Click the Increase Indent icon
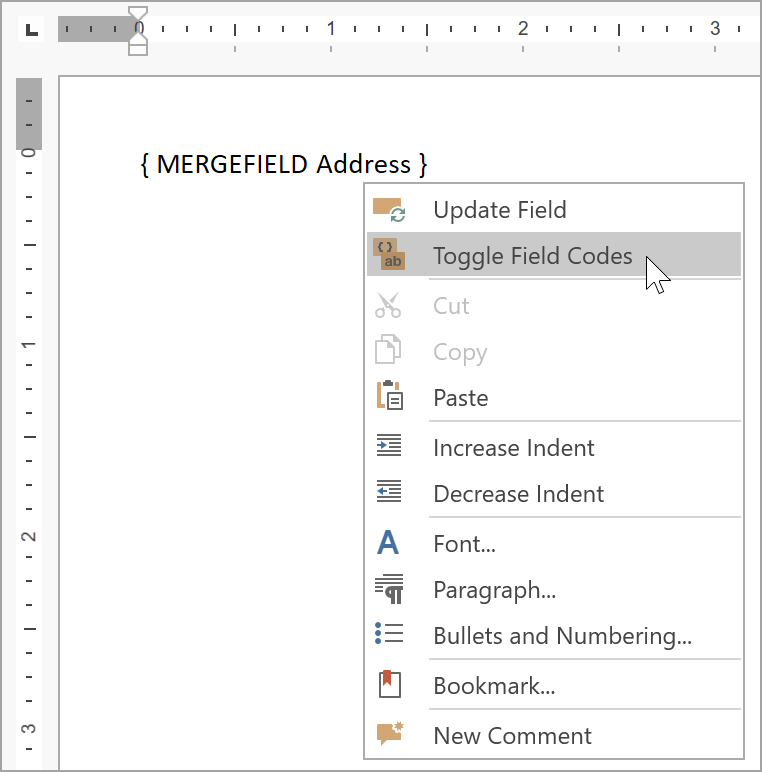Viewport: 762px width, 772px height. click(388, 446)
